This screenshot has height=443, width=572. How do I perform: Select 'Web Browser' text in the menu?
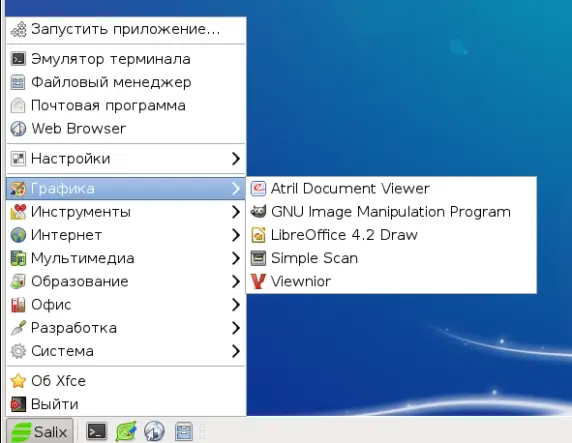click(78, 128)
